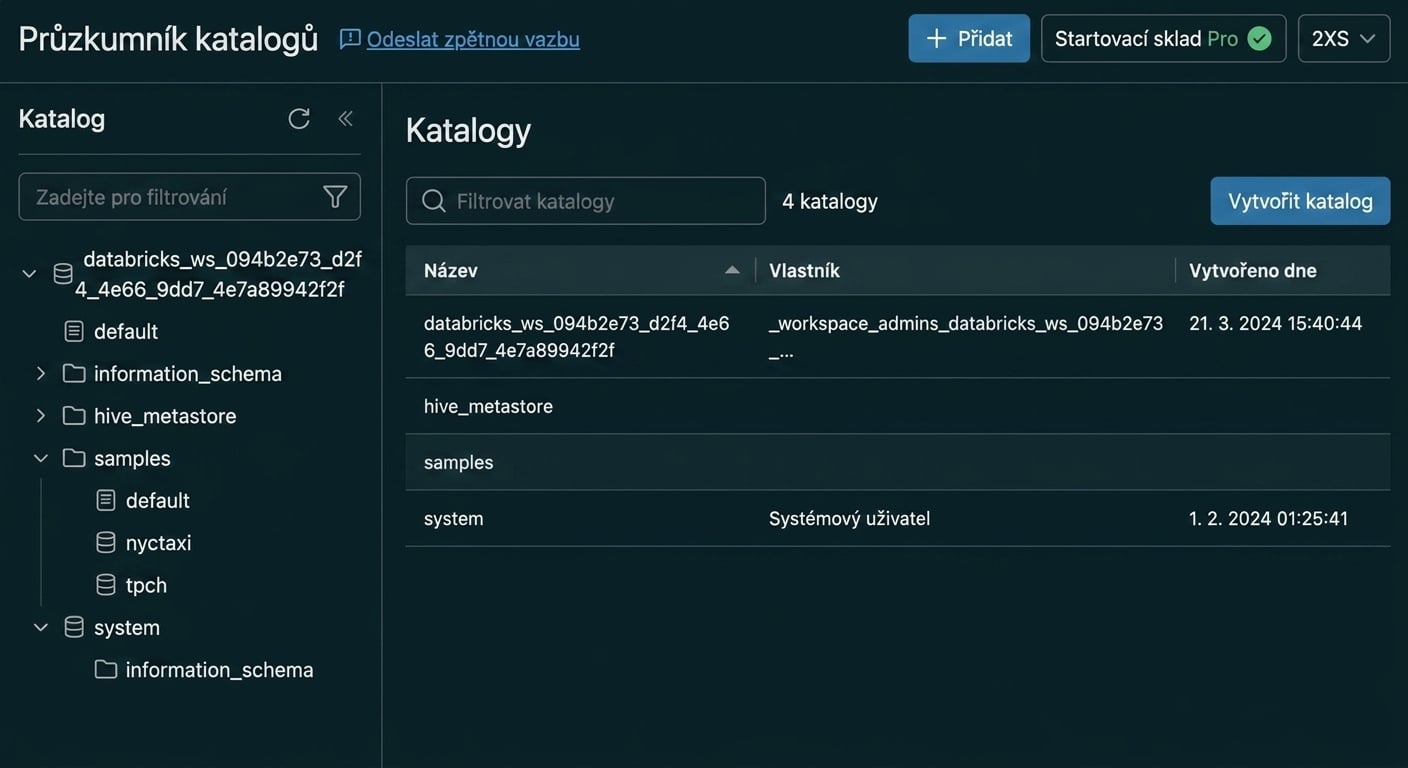Click the folder icon beside hive_metastore

[x=74, y=415]
